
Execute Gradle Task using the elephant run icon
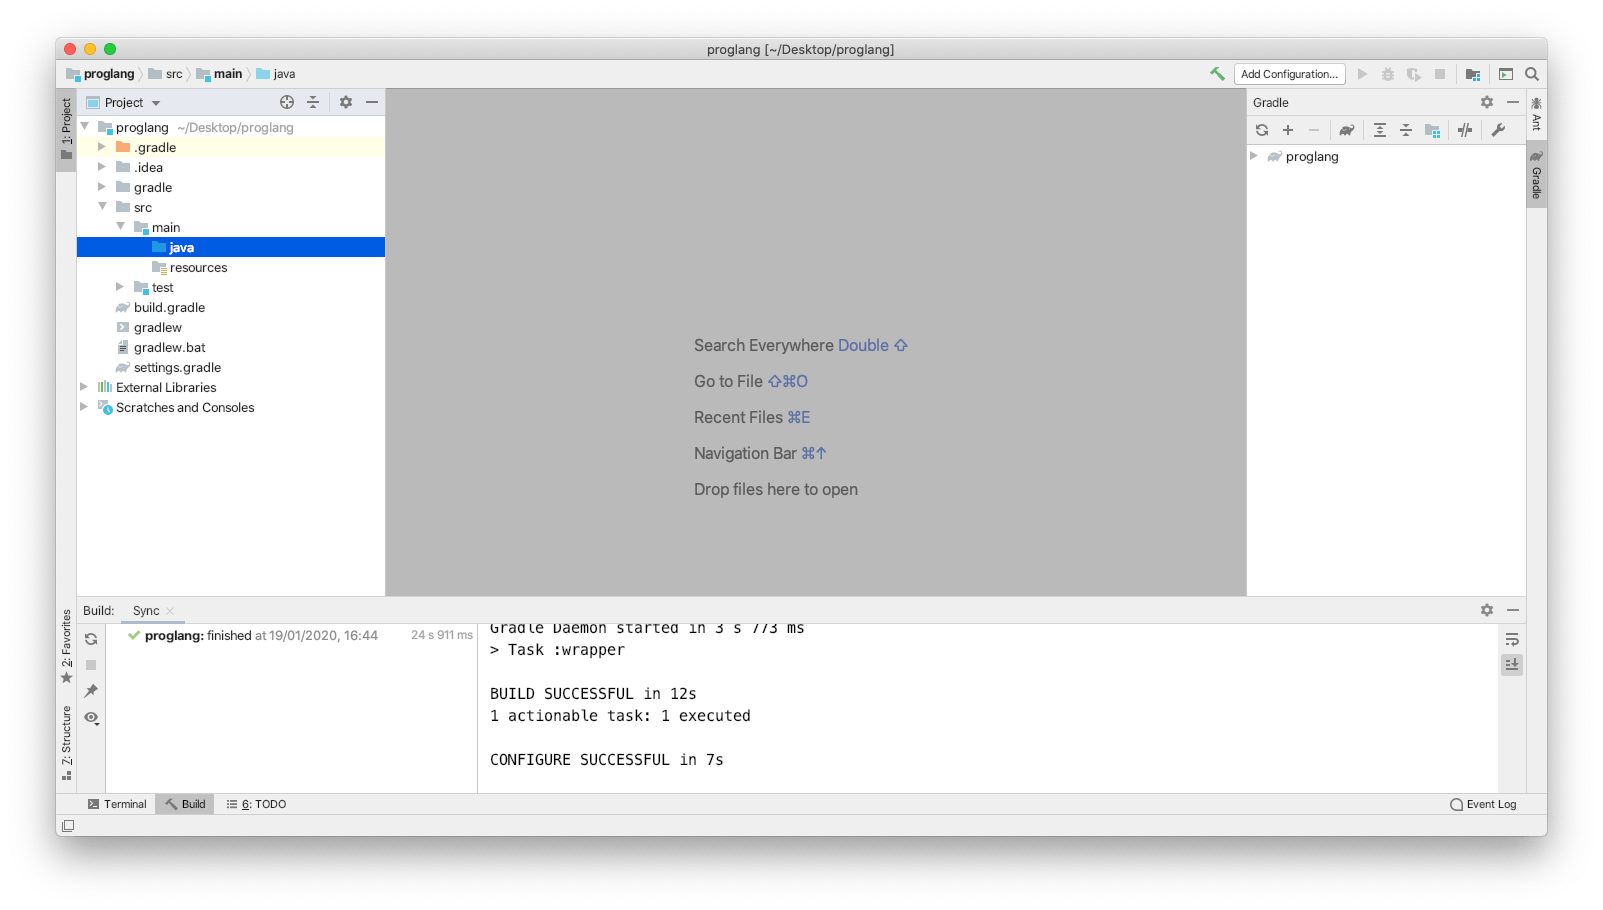(1347, 130)
